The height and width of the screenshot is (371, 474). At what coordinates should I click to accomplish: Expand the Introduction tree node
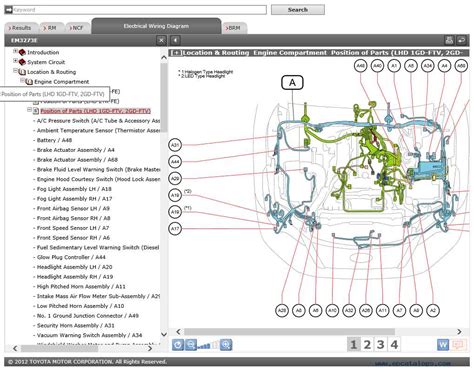[x=15, y=51]
